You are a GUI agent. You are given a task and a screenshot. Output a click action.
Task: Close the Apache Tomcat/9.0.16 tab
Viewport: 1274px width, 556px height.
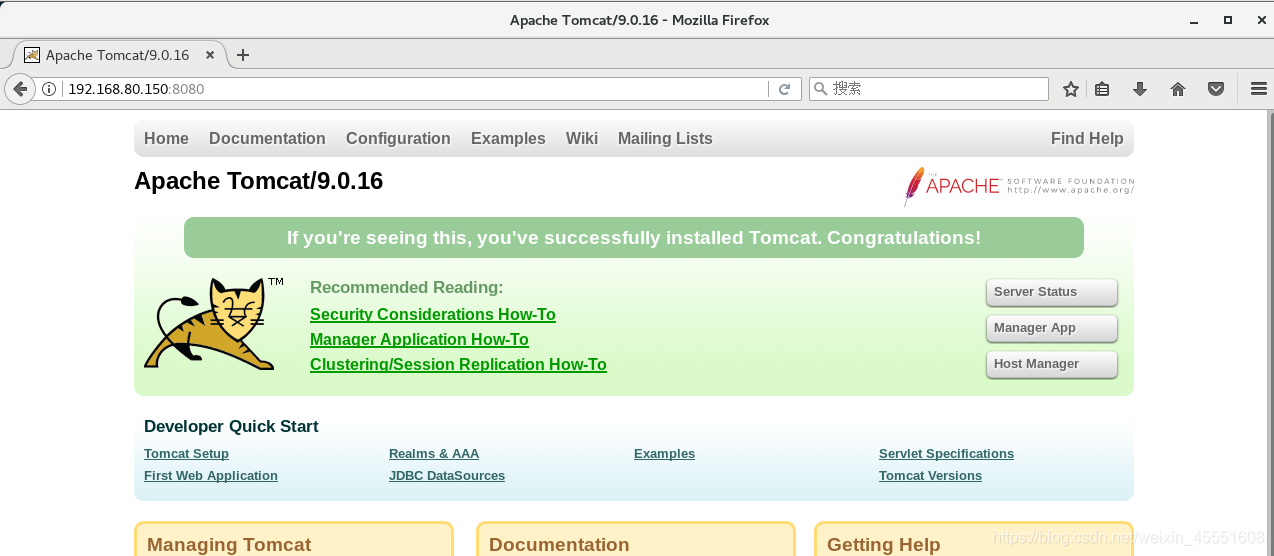pos(210,55)
